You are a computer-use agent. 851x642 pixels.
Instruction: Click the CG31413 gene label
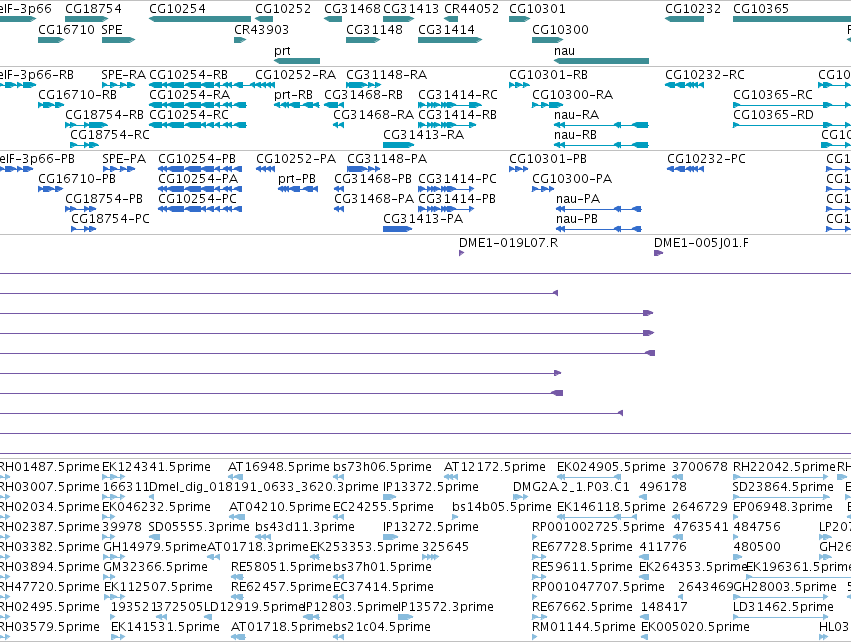tap(411, 9)
